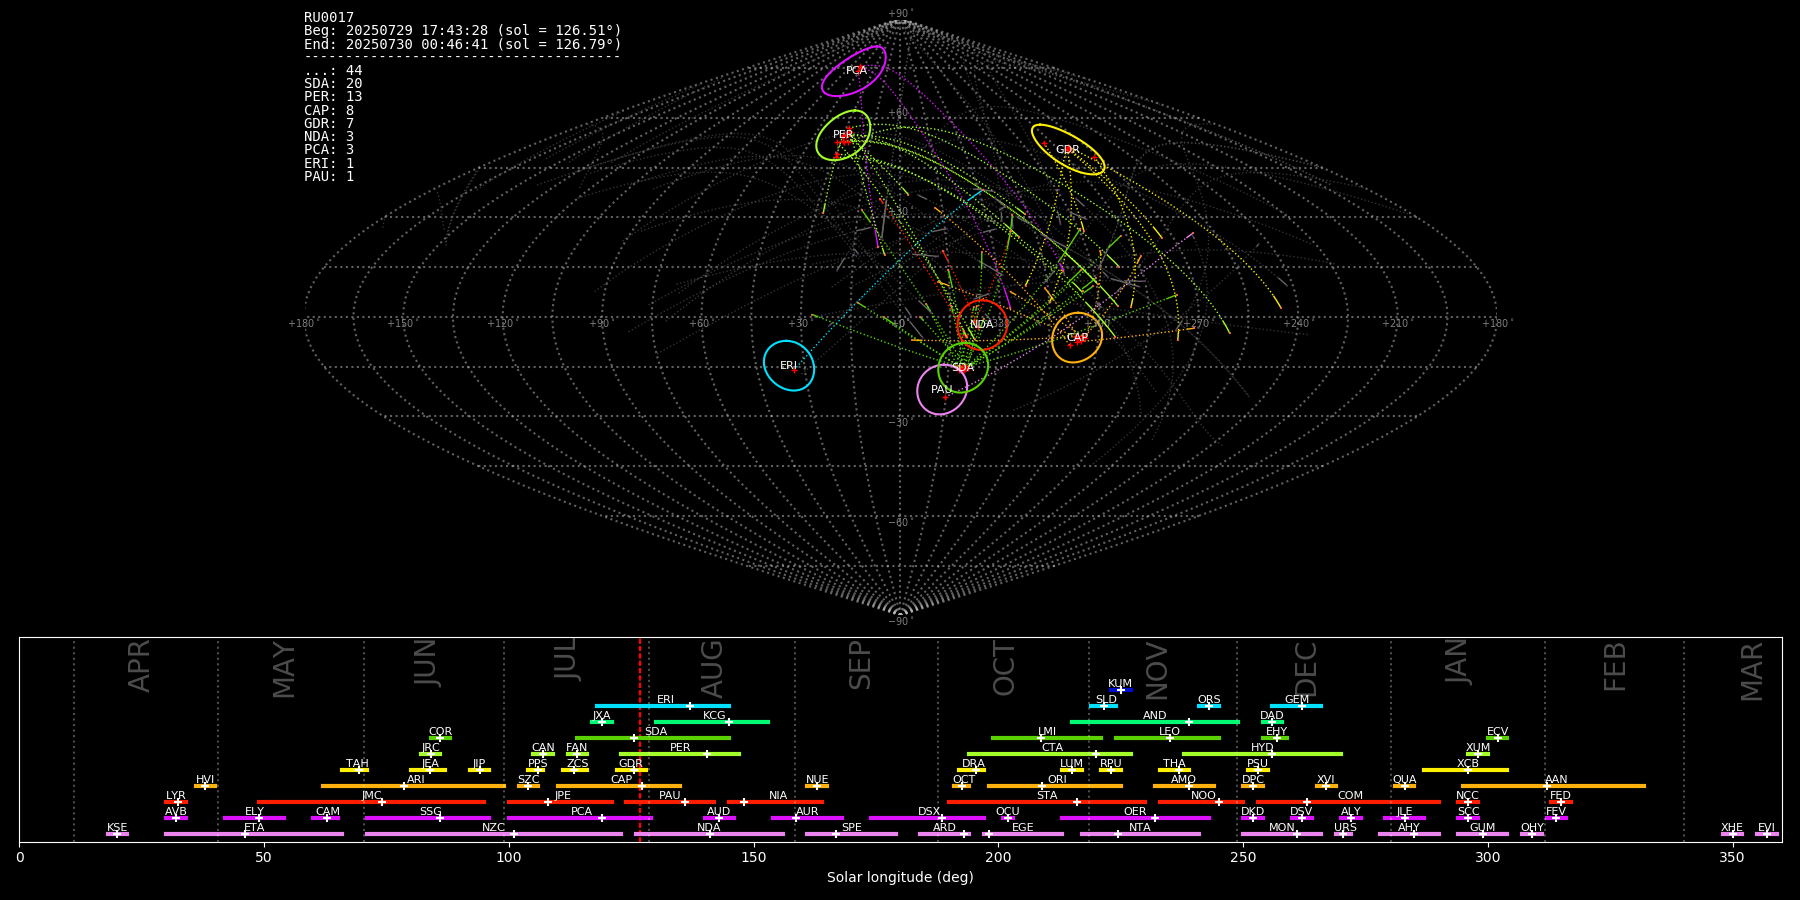Select the 'PCA: 3' count entry

coord(329,150)
